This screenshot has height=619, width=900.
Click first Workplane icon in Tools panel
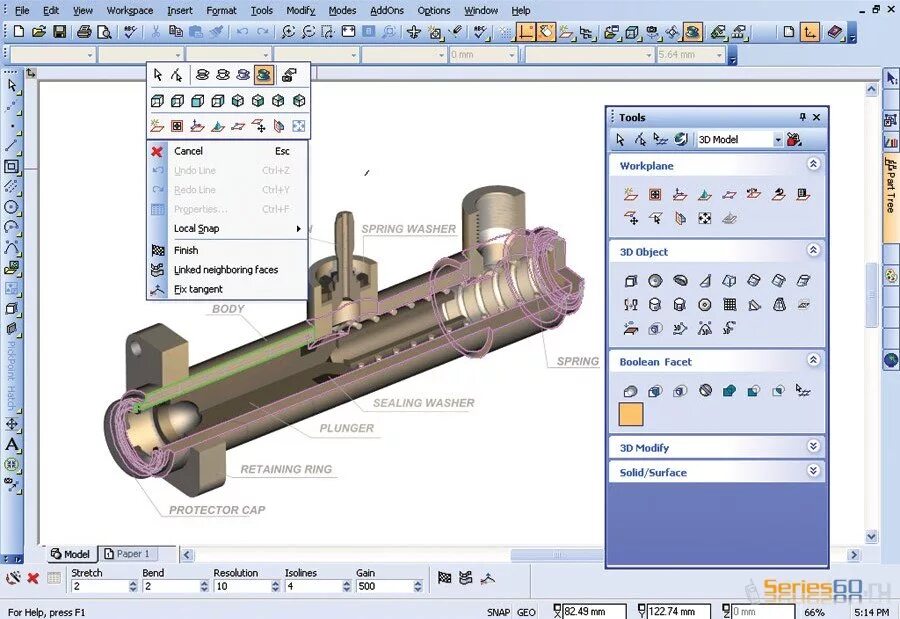pos(631,194)
